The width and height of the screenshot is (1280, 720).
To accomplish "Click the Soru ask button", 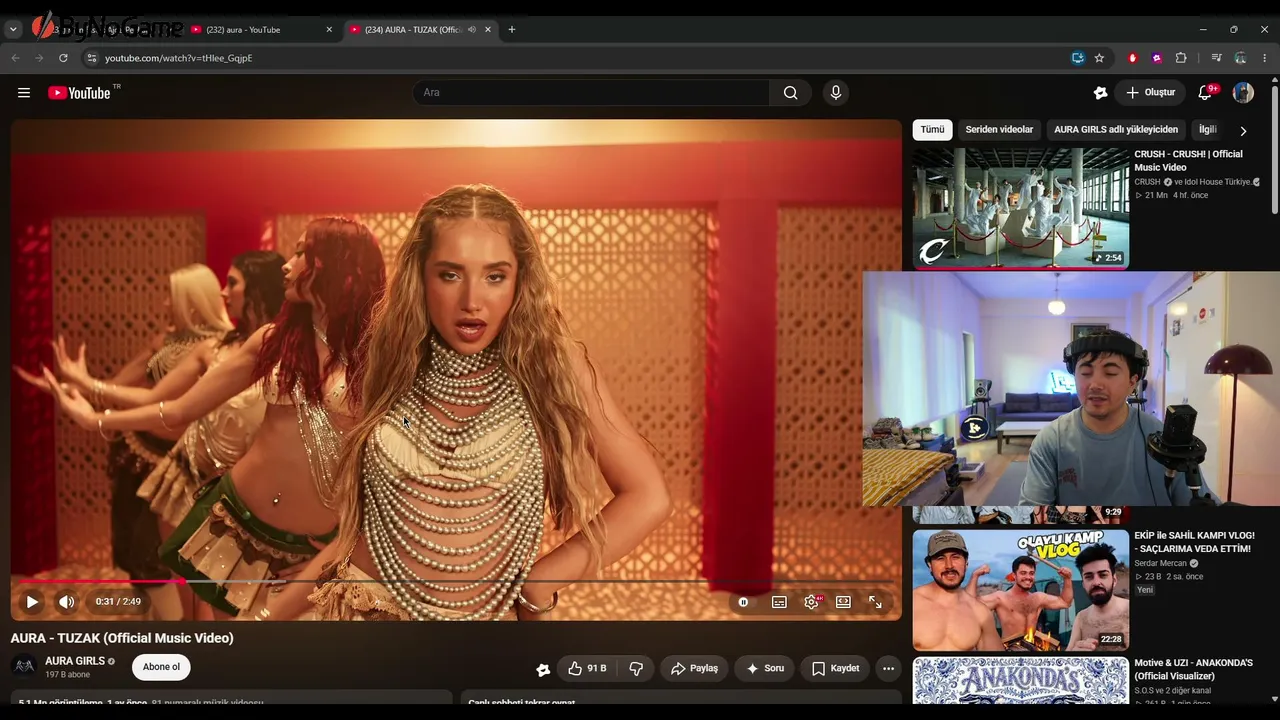I will (x=765, y=668).
